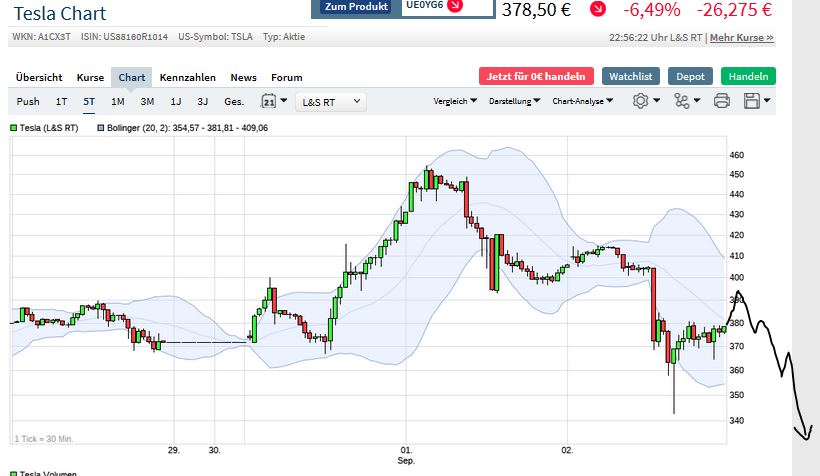Click Jetzt für 0€ handeln button
The image size is (820, 476).
(x=536, y=76)
